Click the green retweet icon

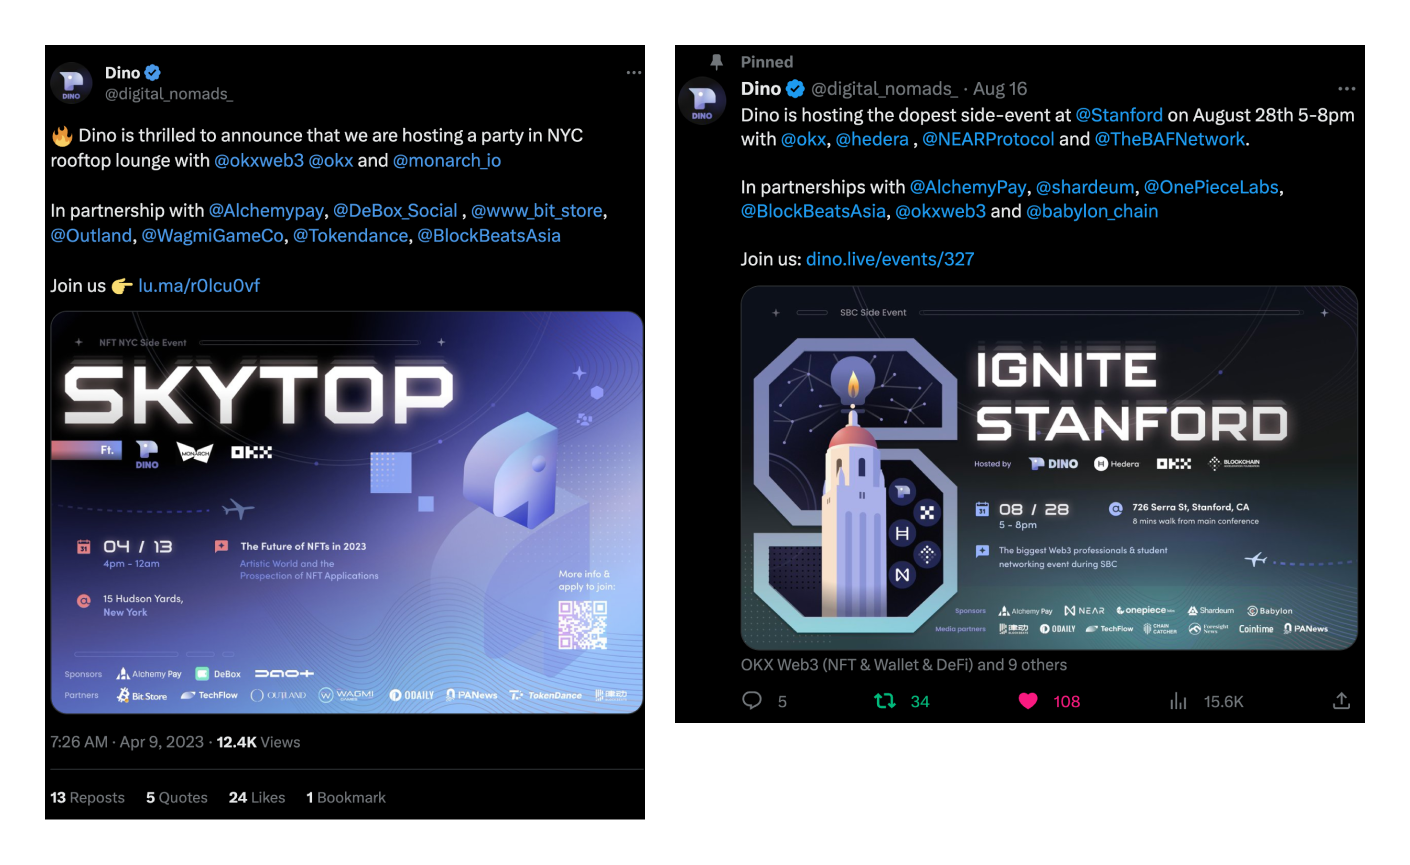tap(885, 701)
